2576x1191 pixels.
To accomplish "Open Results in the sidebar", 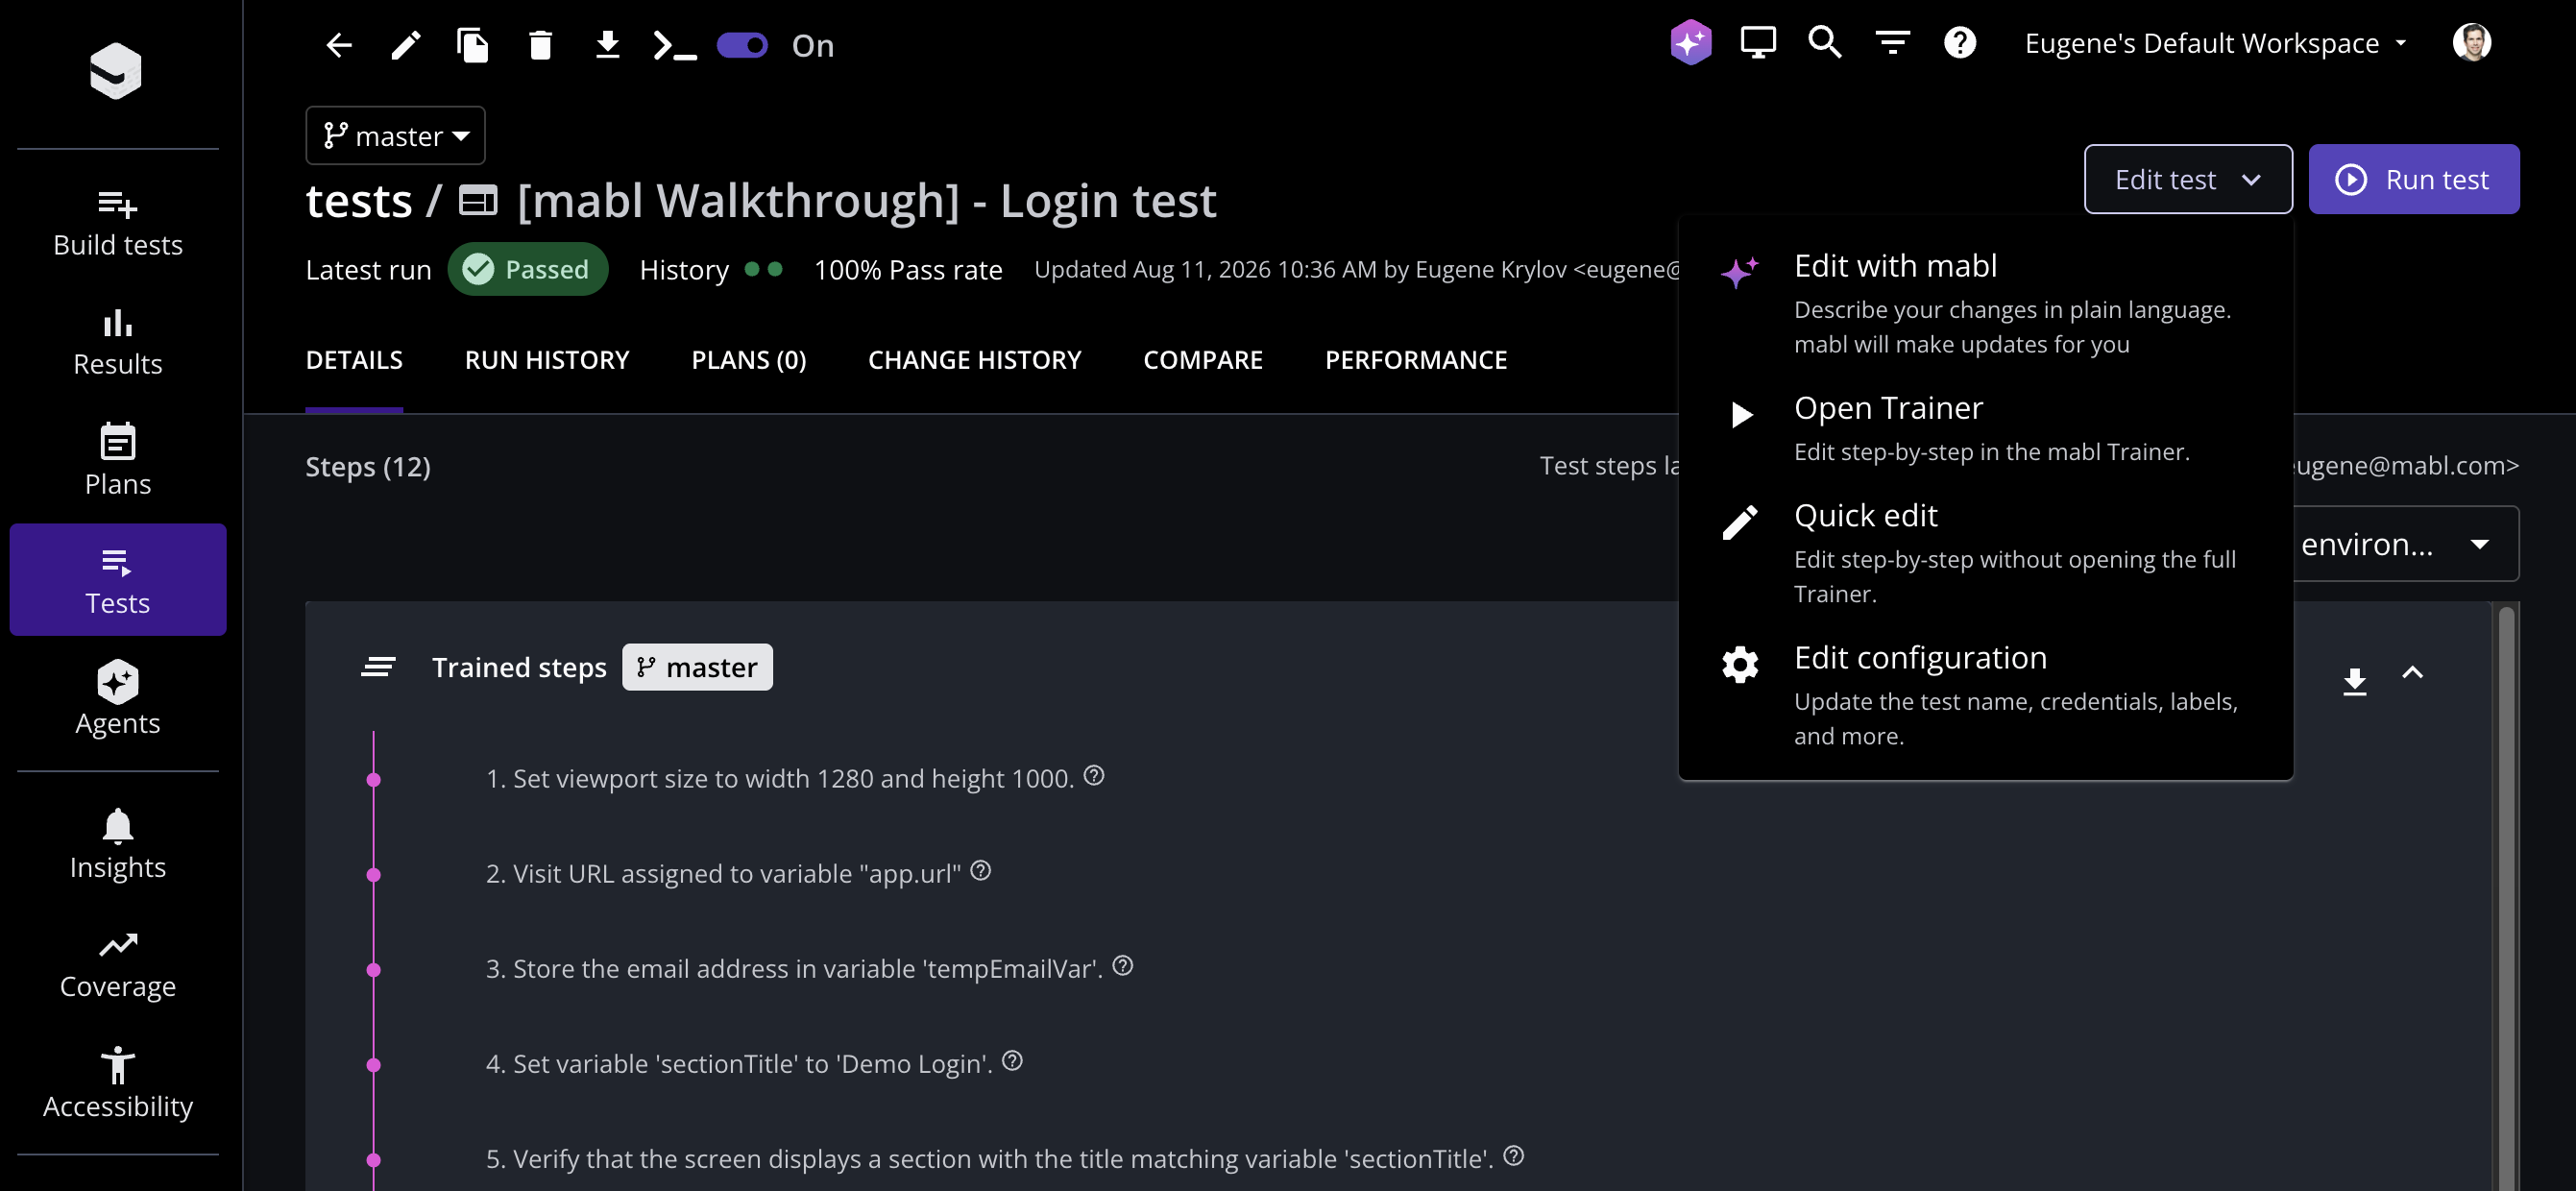I will pos(118,343).
